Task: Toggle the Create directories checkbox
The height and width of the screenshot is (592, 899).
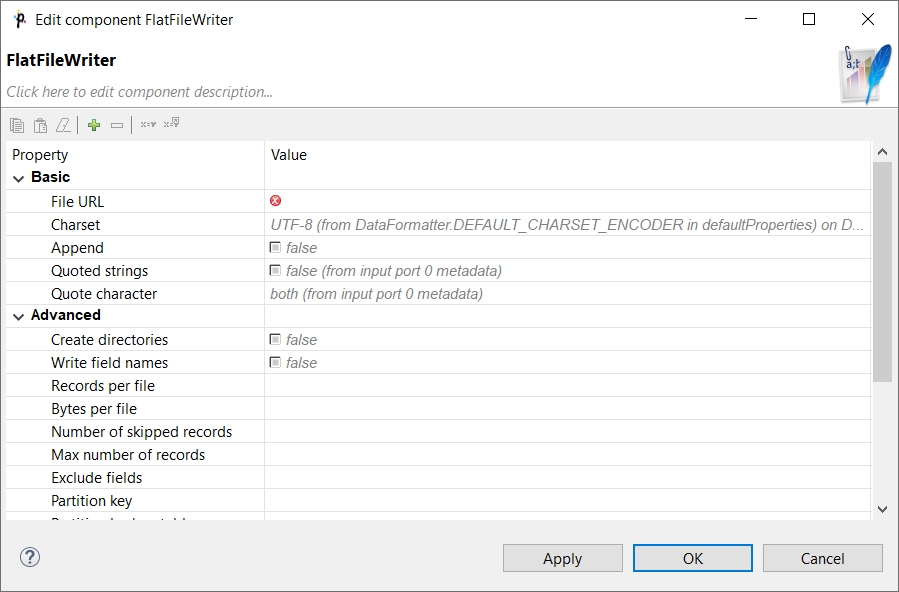Action: (x=275, y=339)
